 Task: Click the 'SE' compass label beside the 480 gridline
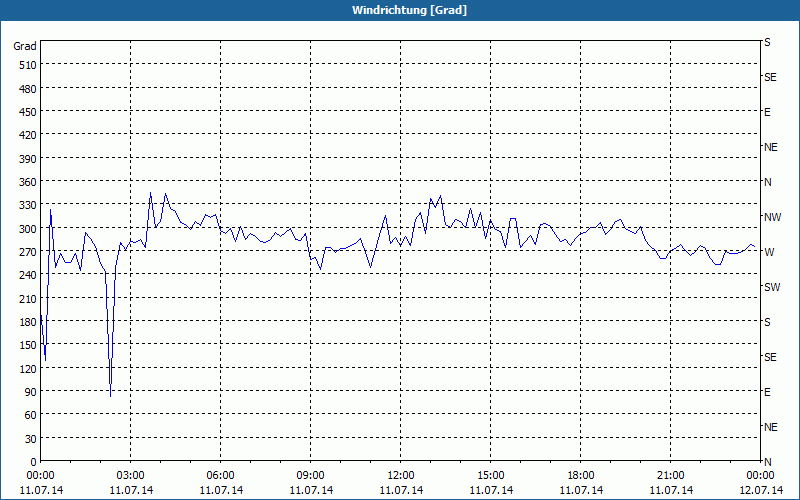(770, 78)
